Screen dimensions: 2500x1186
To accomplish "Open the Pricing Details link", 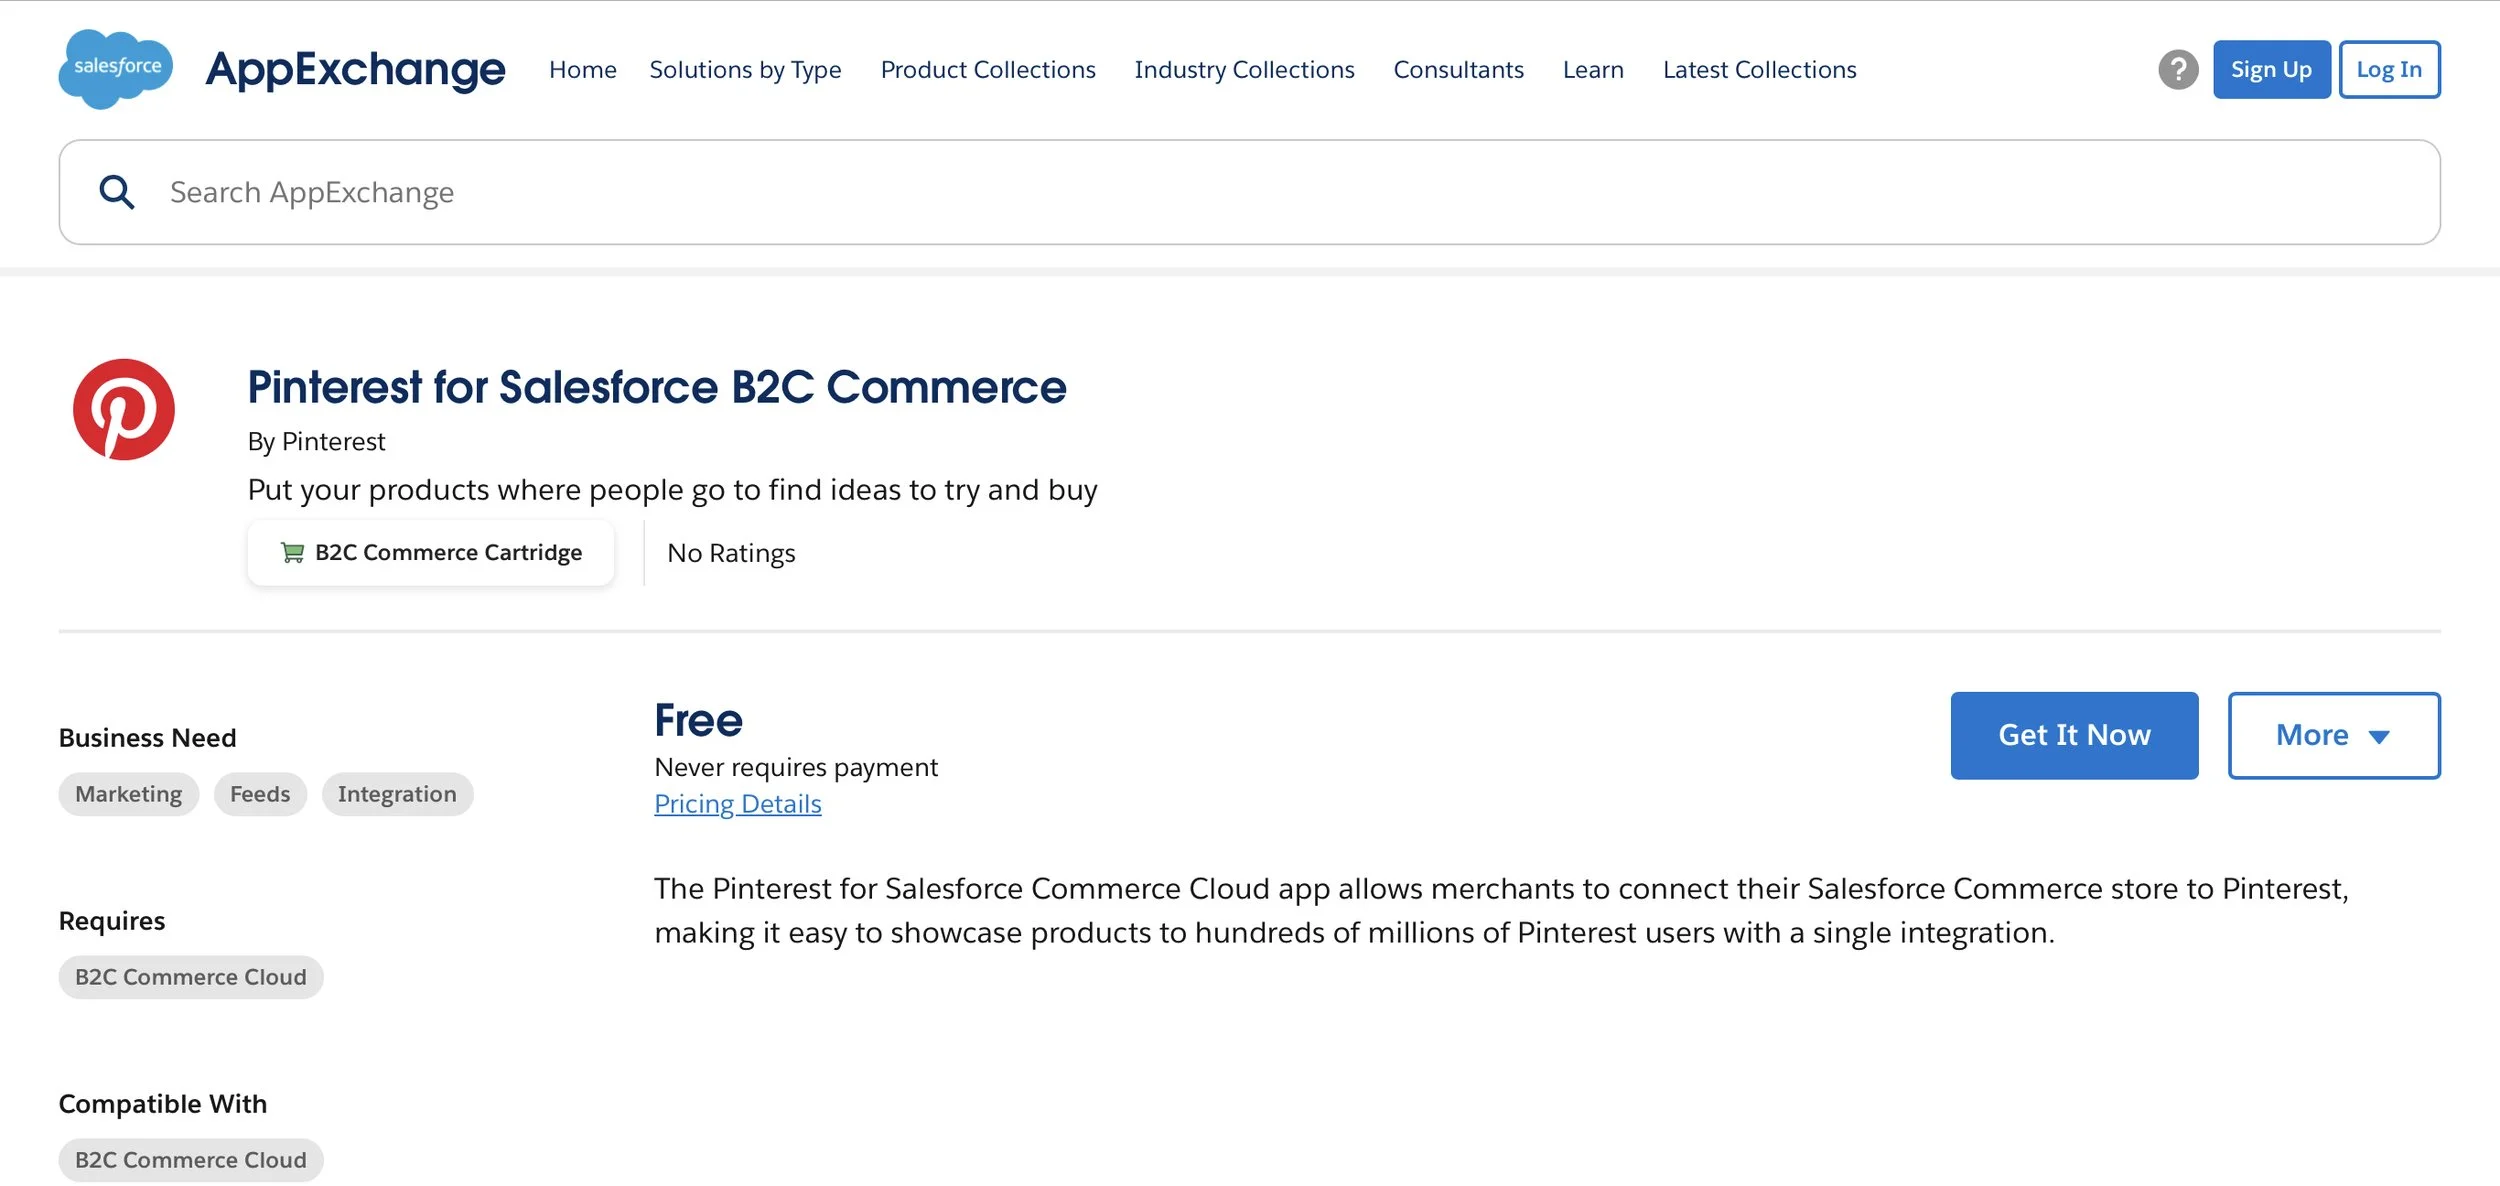I will (x=737, y=803).
